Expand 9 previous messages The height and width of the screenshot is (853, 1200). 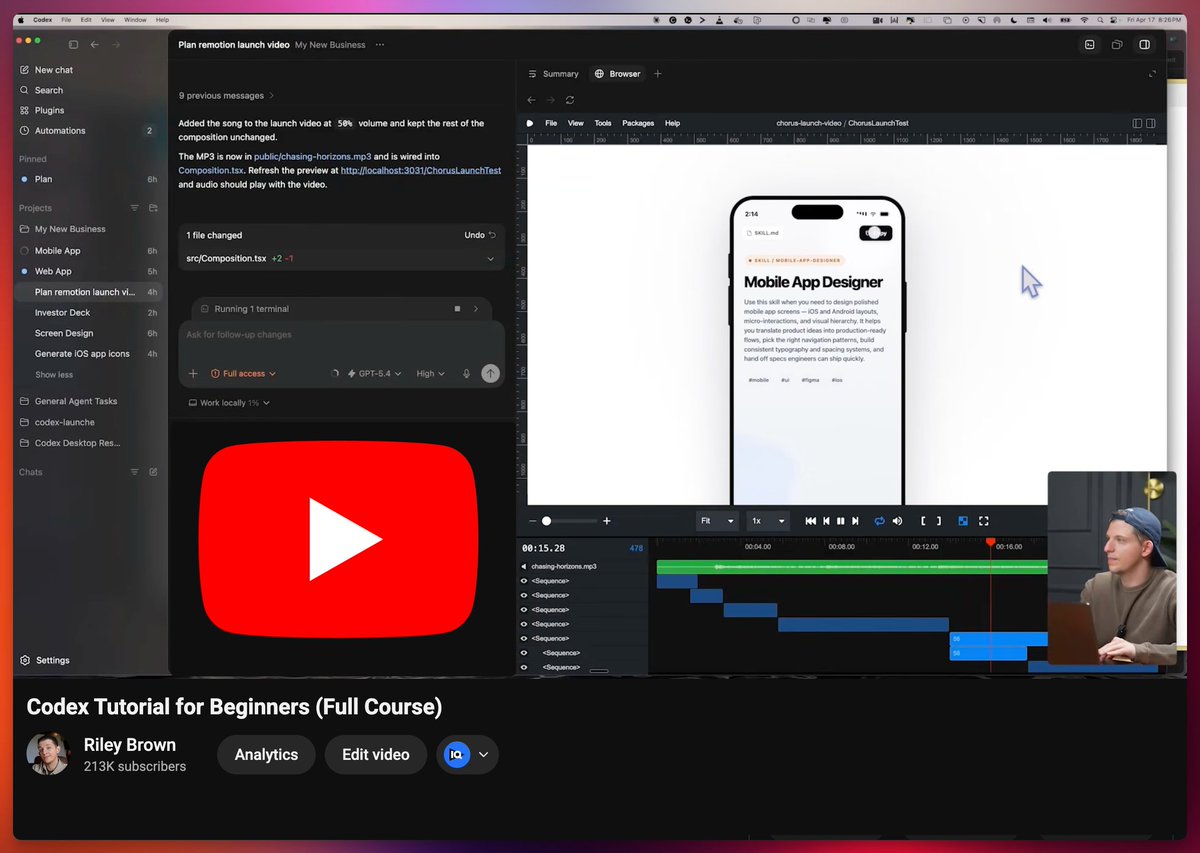pos(227,96)
